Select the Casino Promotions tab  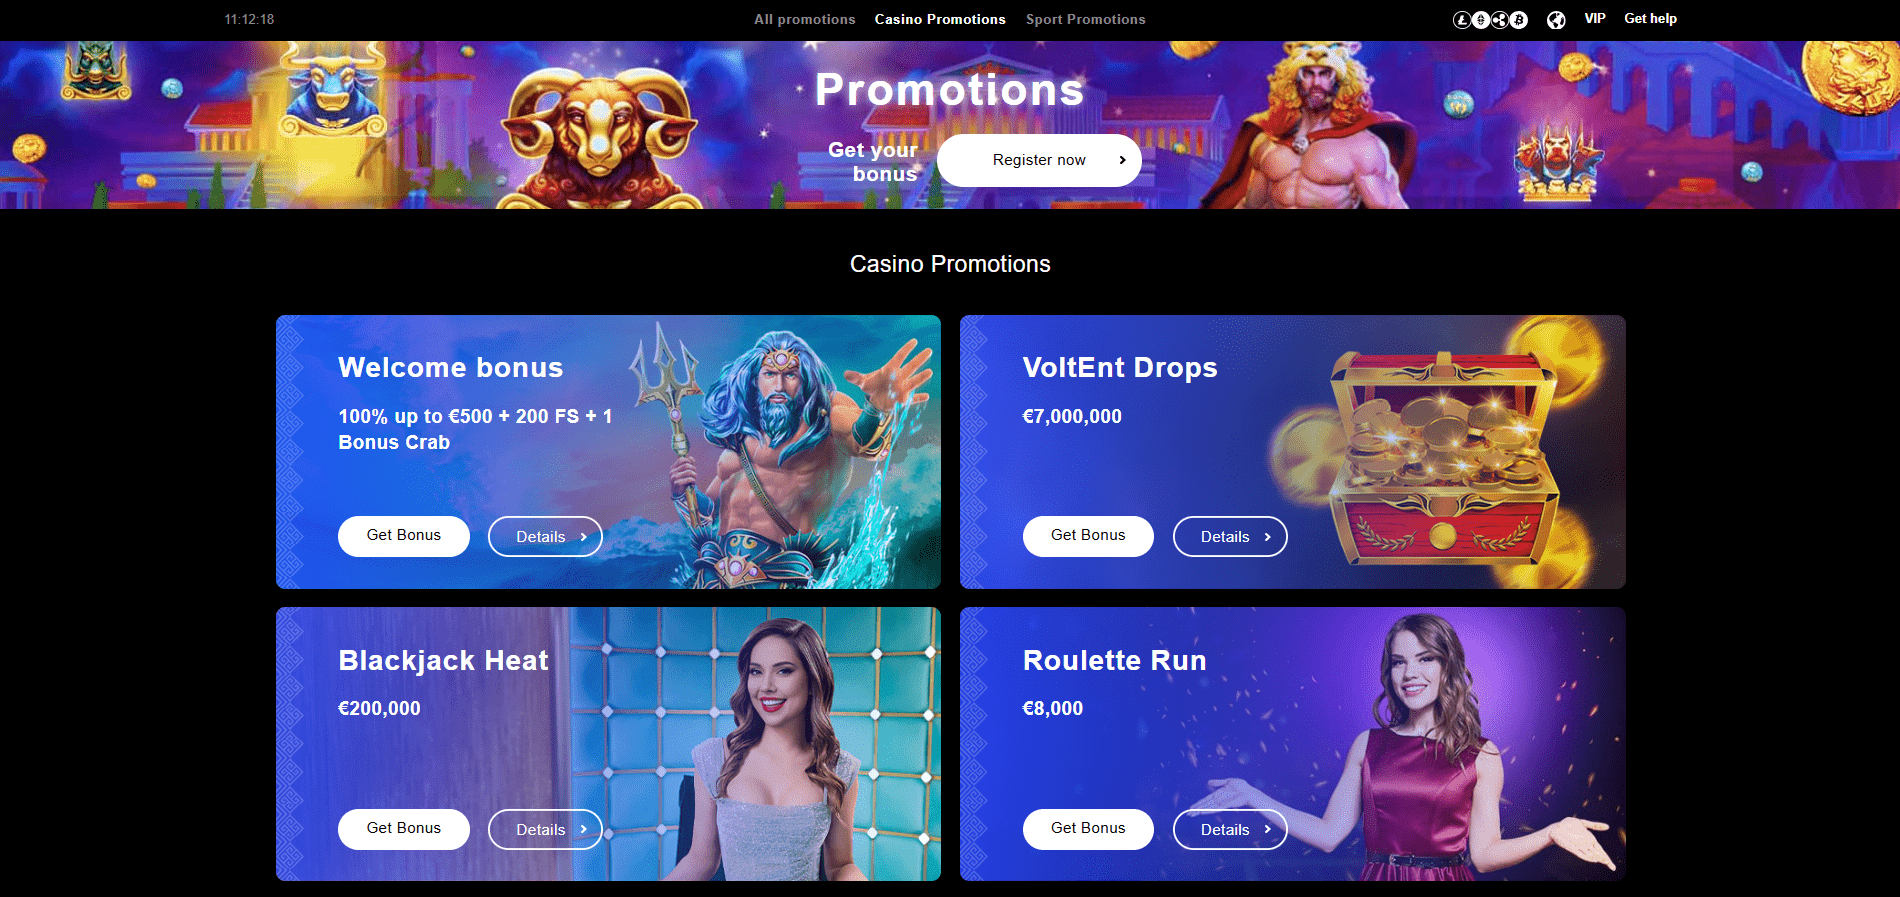[940, 19]
